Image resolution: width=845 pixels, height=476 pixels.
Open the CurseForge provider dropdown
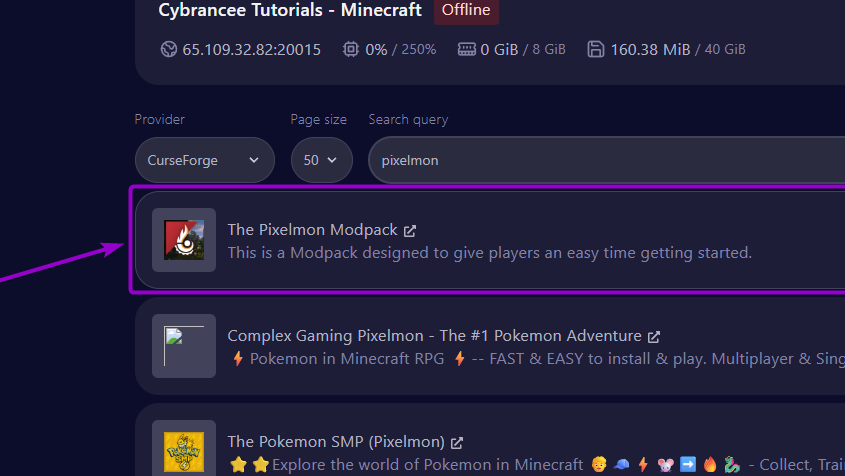coord(205,160)
